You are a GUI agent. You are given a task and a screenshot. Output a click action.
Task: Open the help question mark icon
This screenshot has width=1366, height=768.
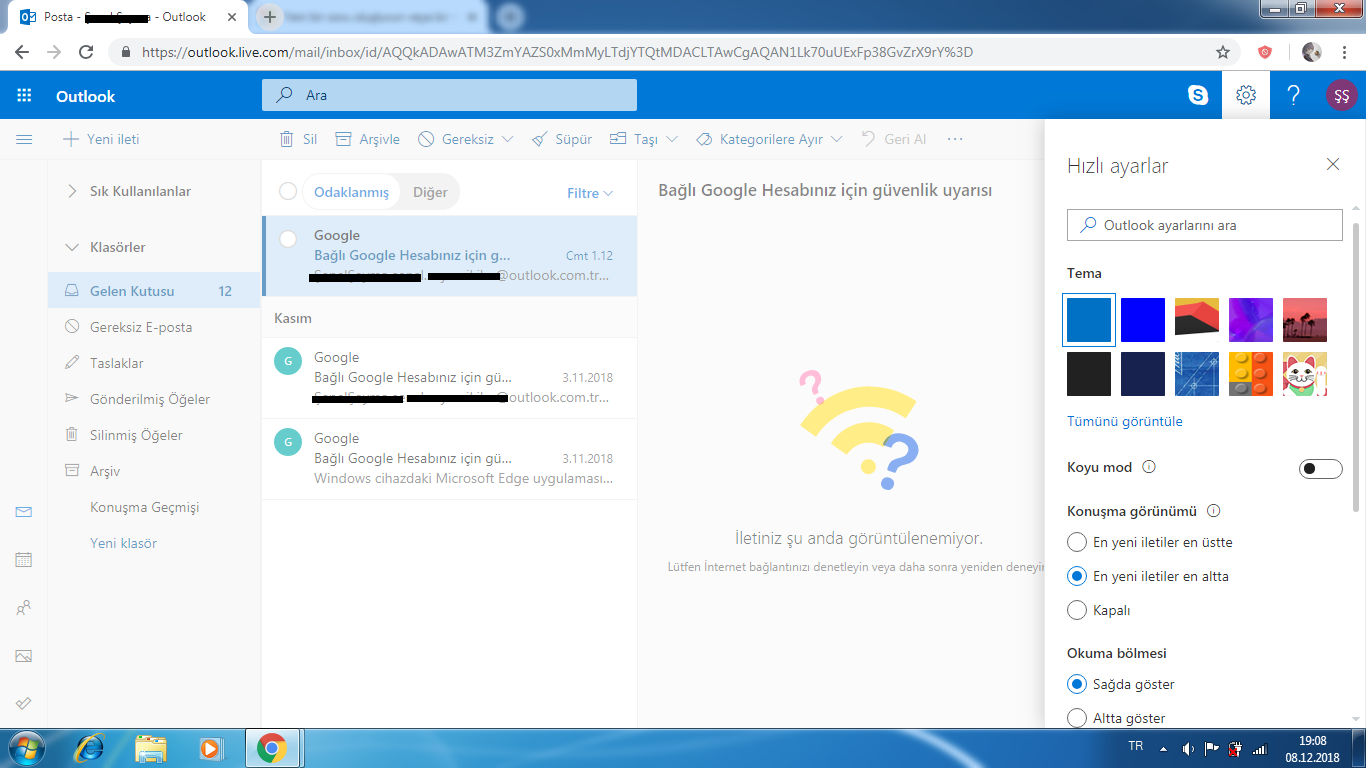pos(1293,95)
